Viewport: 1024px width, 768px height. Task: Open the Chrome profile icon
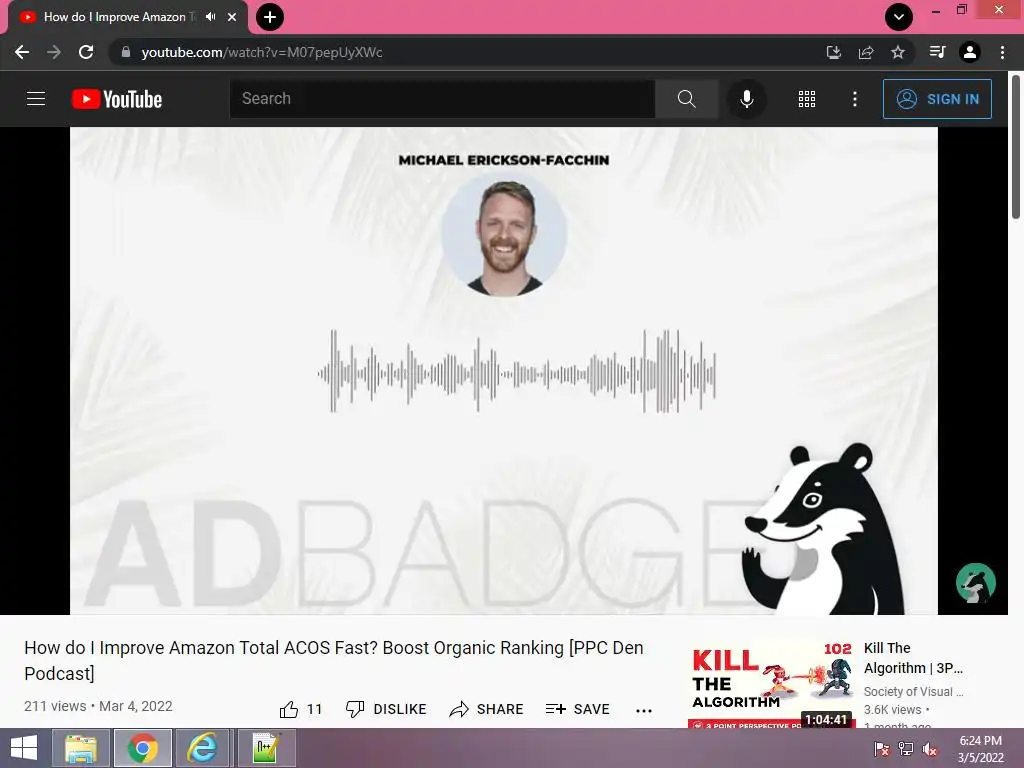970,52
